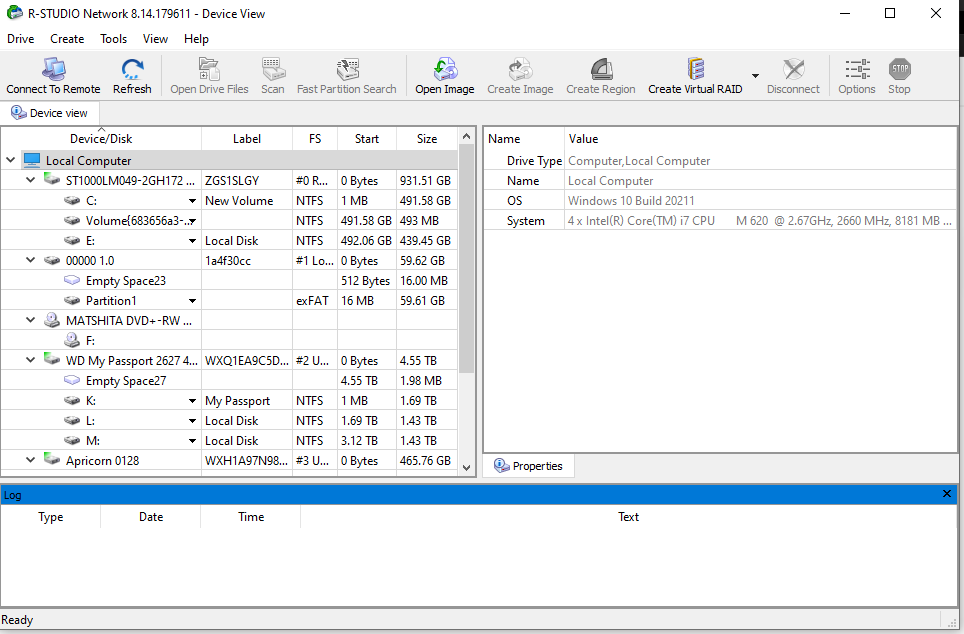This screenshot has width=964, height=634.
Task: Select the L: Local Disk row
Action: 229,421
